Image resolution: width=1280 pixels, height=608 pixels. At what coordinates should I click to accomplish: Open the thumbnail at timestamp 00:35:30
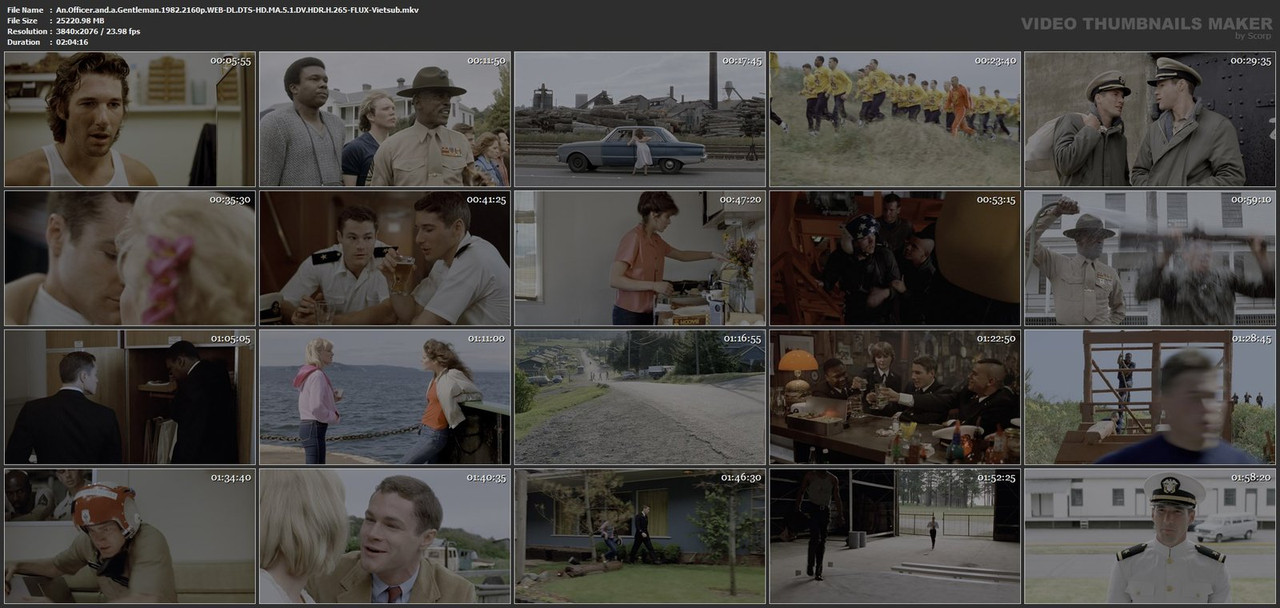pos(130,258)
